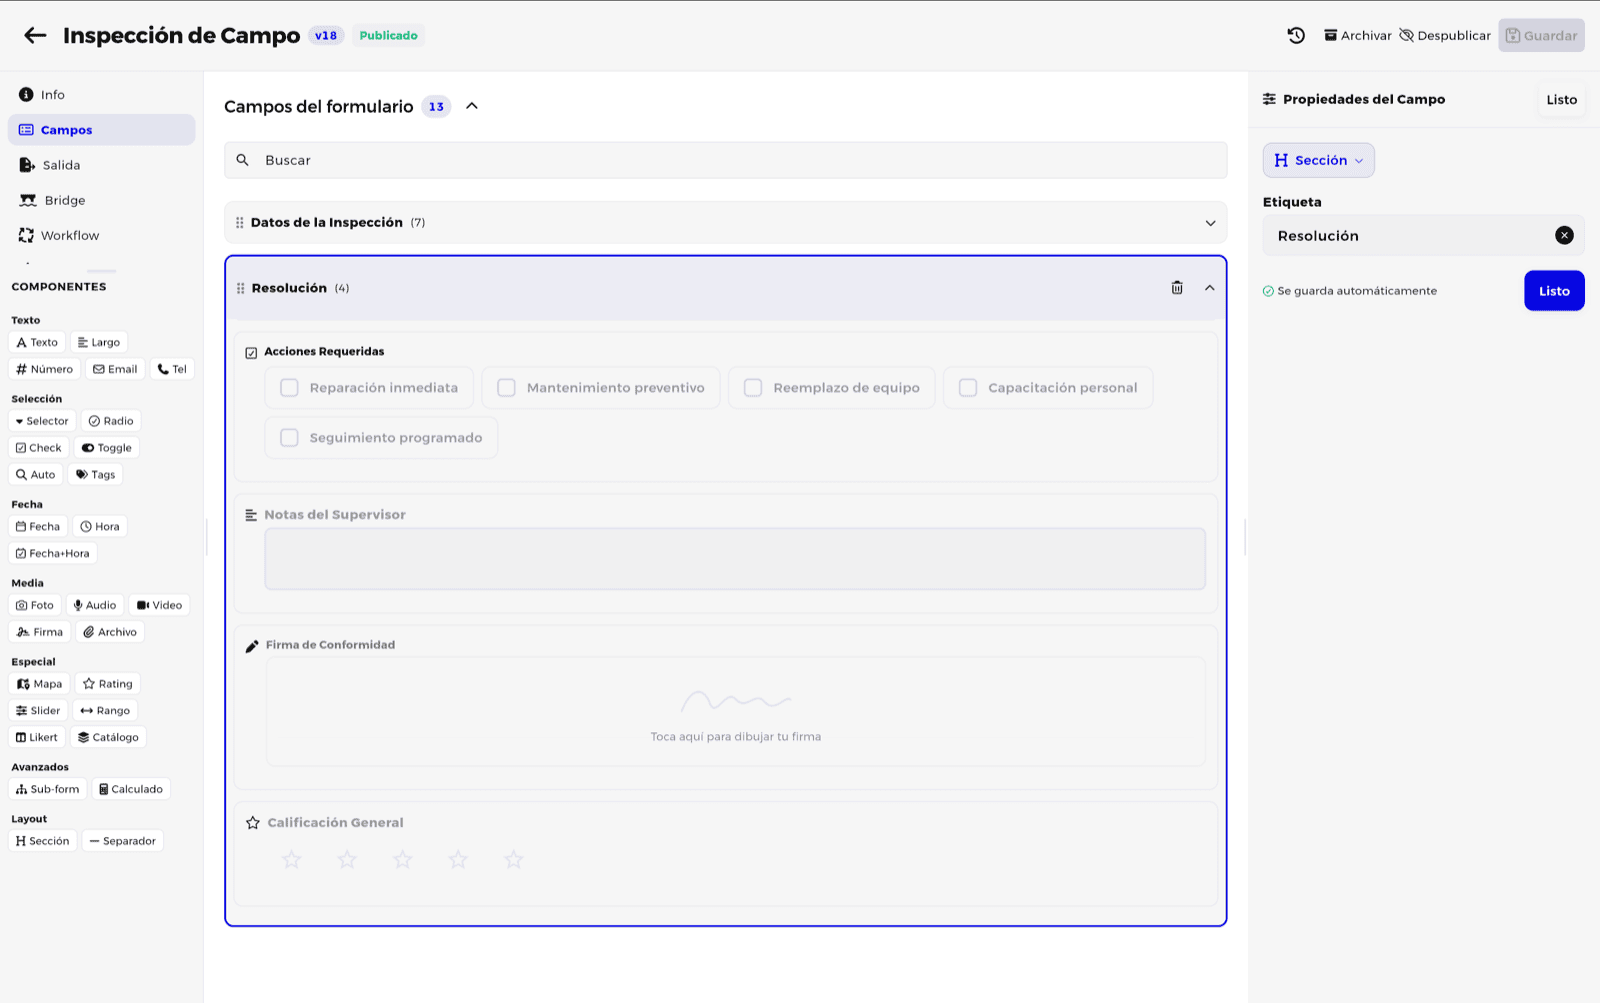The height and width of the screenshot is (1003, 1600).
Task: Select the Firma component
Action: coord(40,632)
